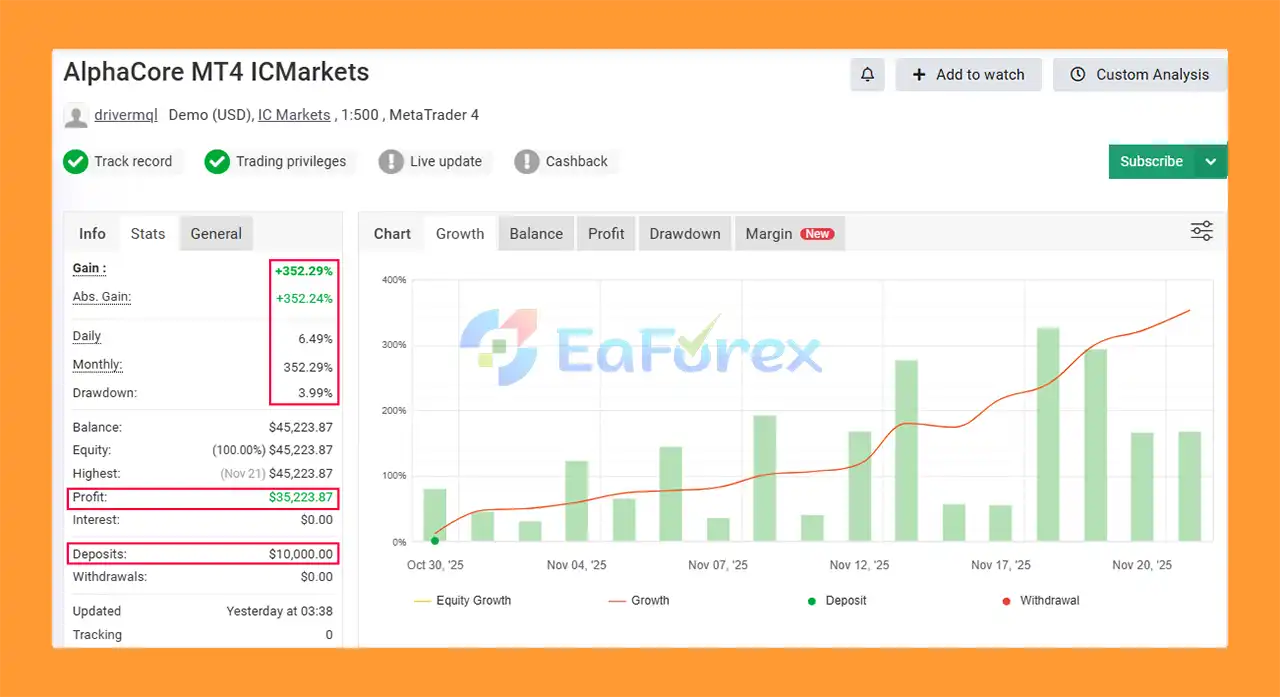This screenshot has width=1280, height=697.
Task: Open the Drawdown chart tab
Action: click(x=684, y=234)
